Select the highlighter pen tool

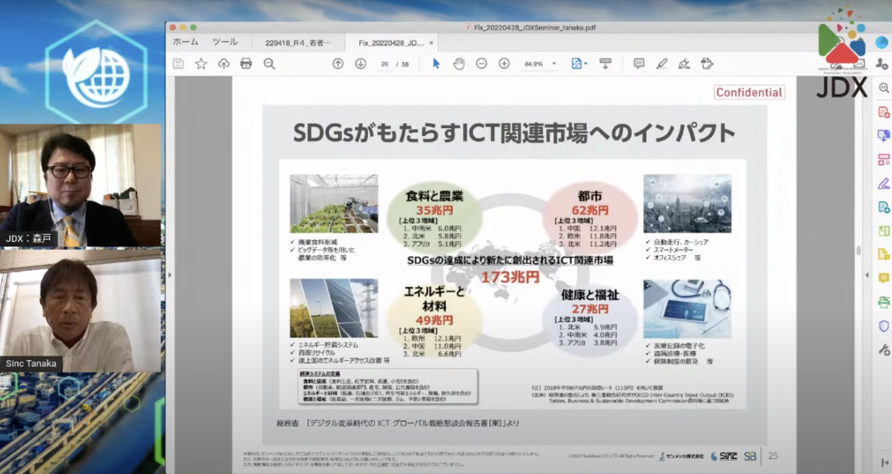pos(661,64)
